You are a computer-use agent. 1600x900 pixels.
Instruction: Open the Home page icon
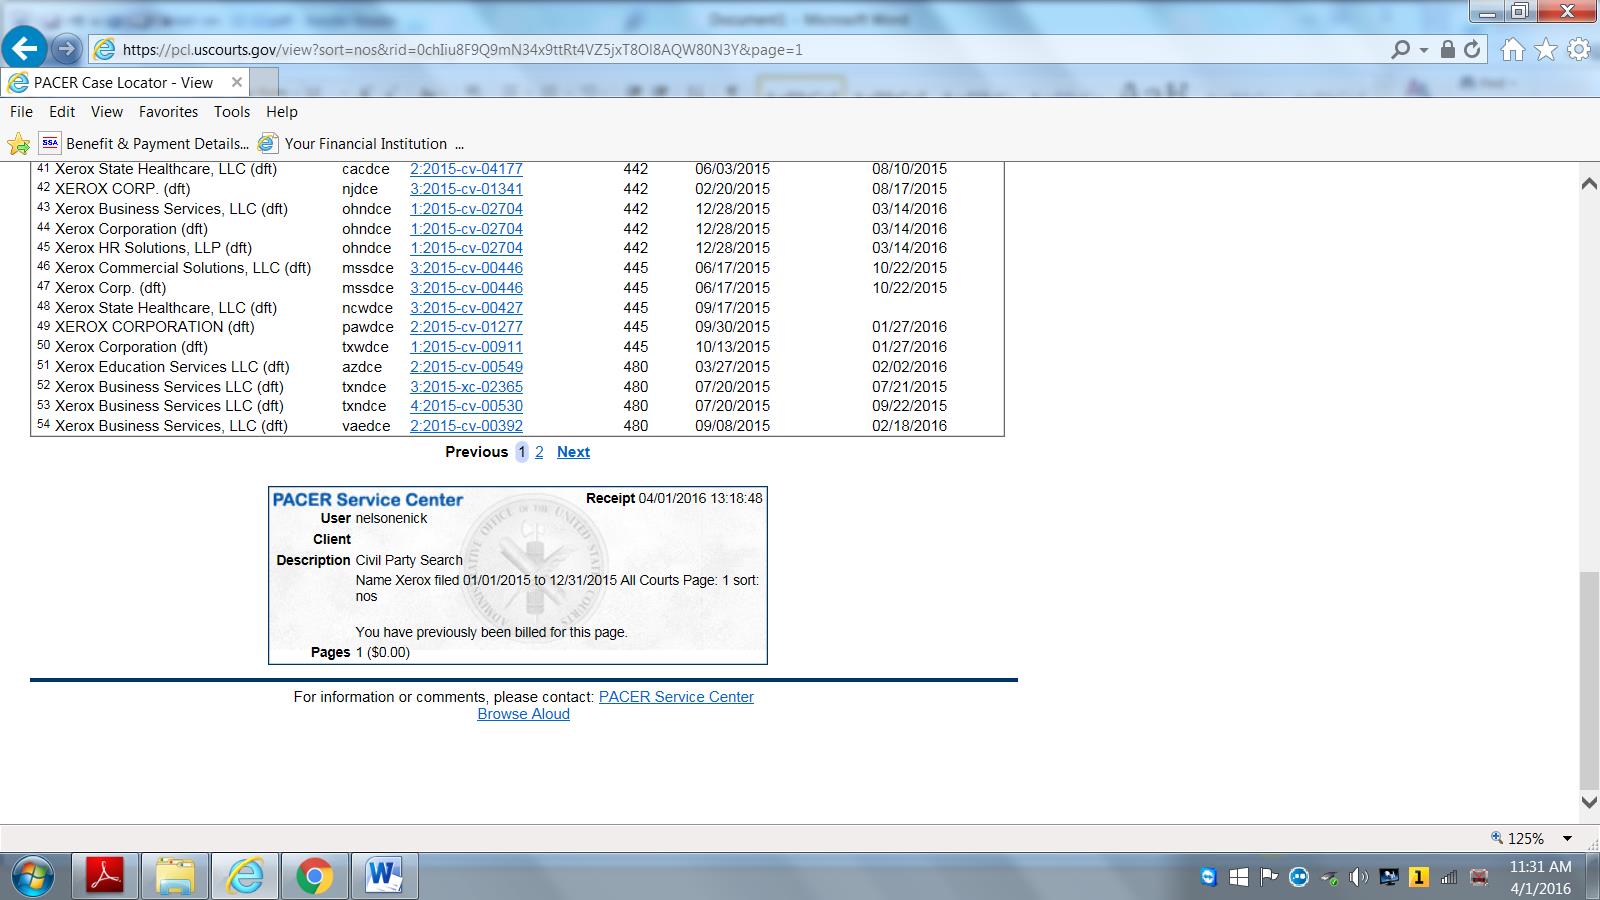1512,49
